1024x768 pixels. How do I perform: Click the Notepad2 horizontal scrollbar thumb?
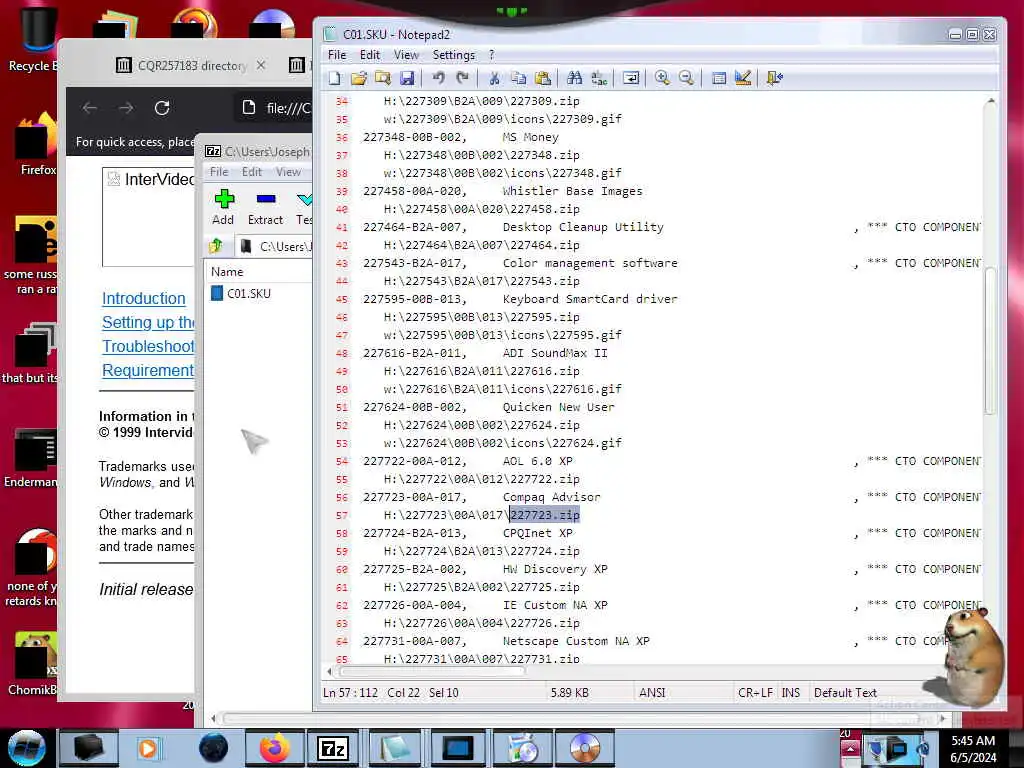tap(431, 671)
